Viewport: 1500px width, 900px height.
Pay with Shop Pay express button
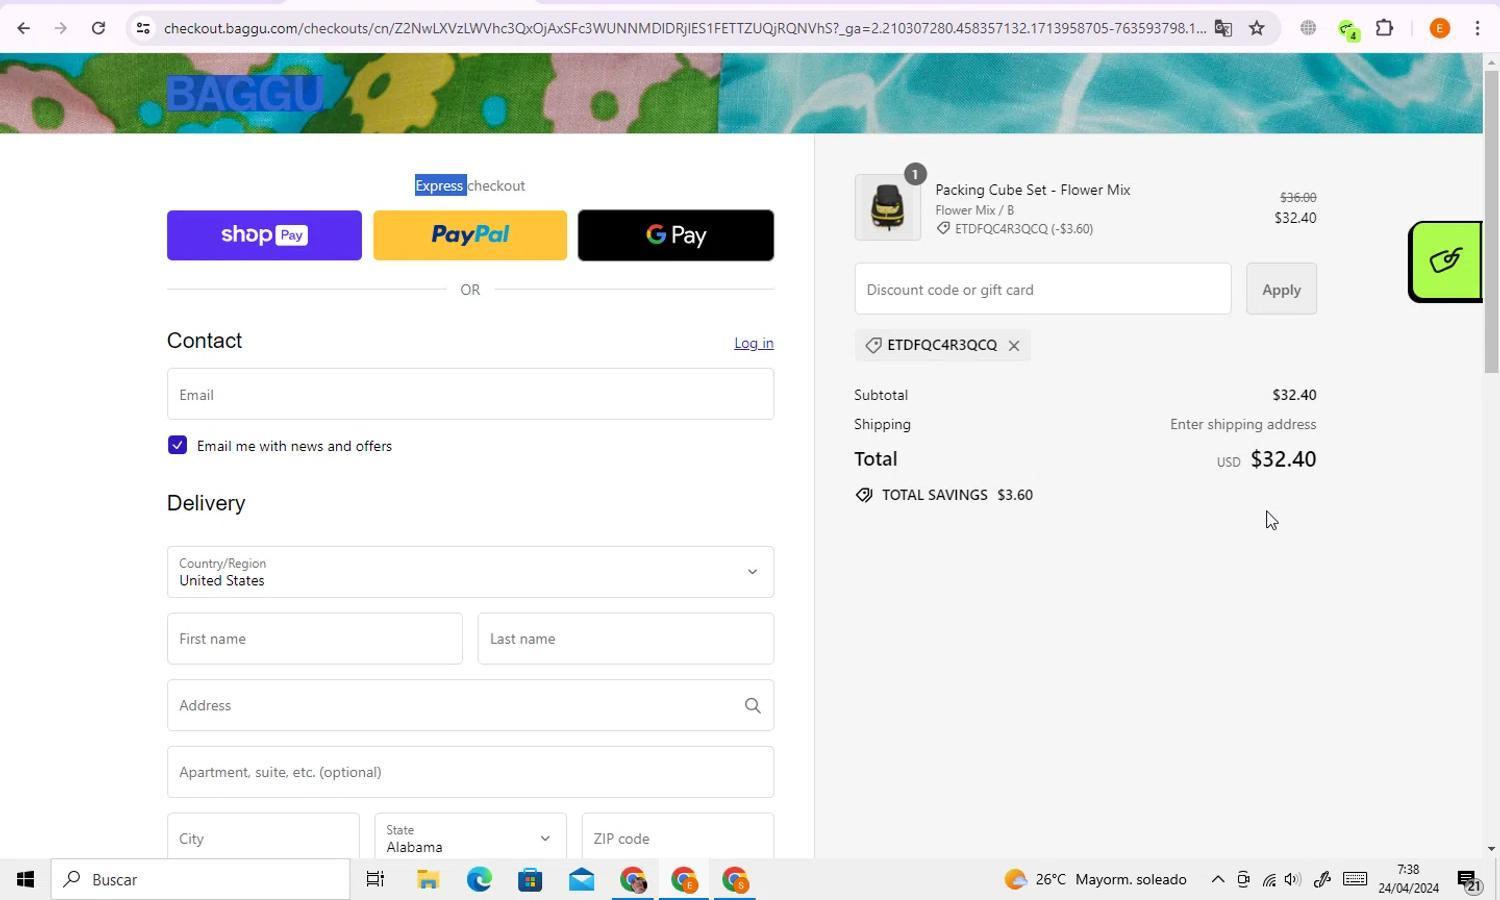click(264, 235)
